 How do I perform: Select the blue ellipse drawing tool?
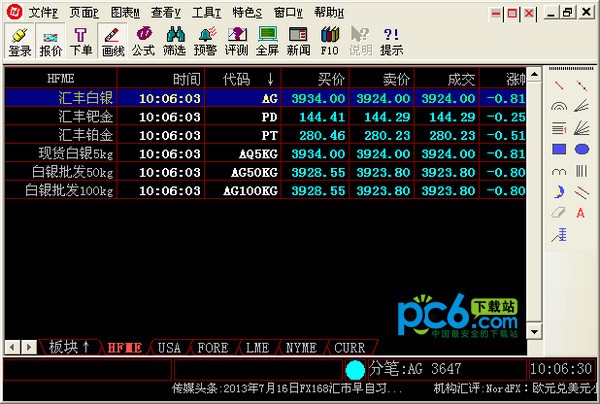click(x=582, y=149)
